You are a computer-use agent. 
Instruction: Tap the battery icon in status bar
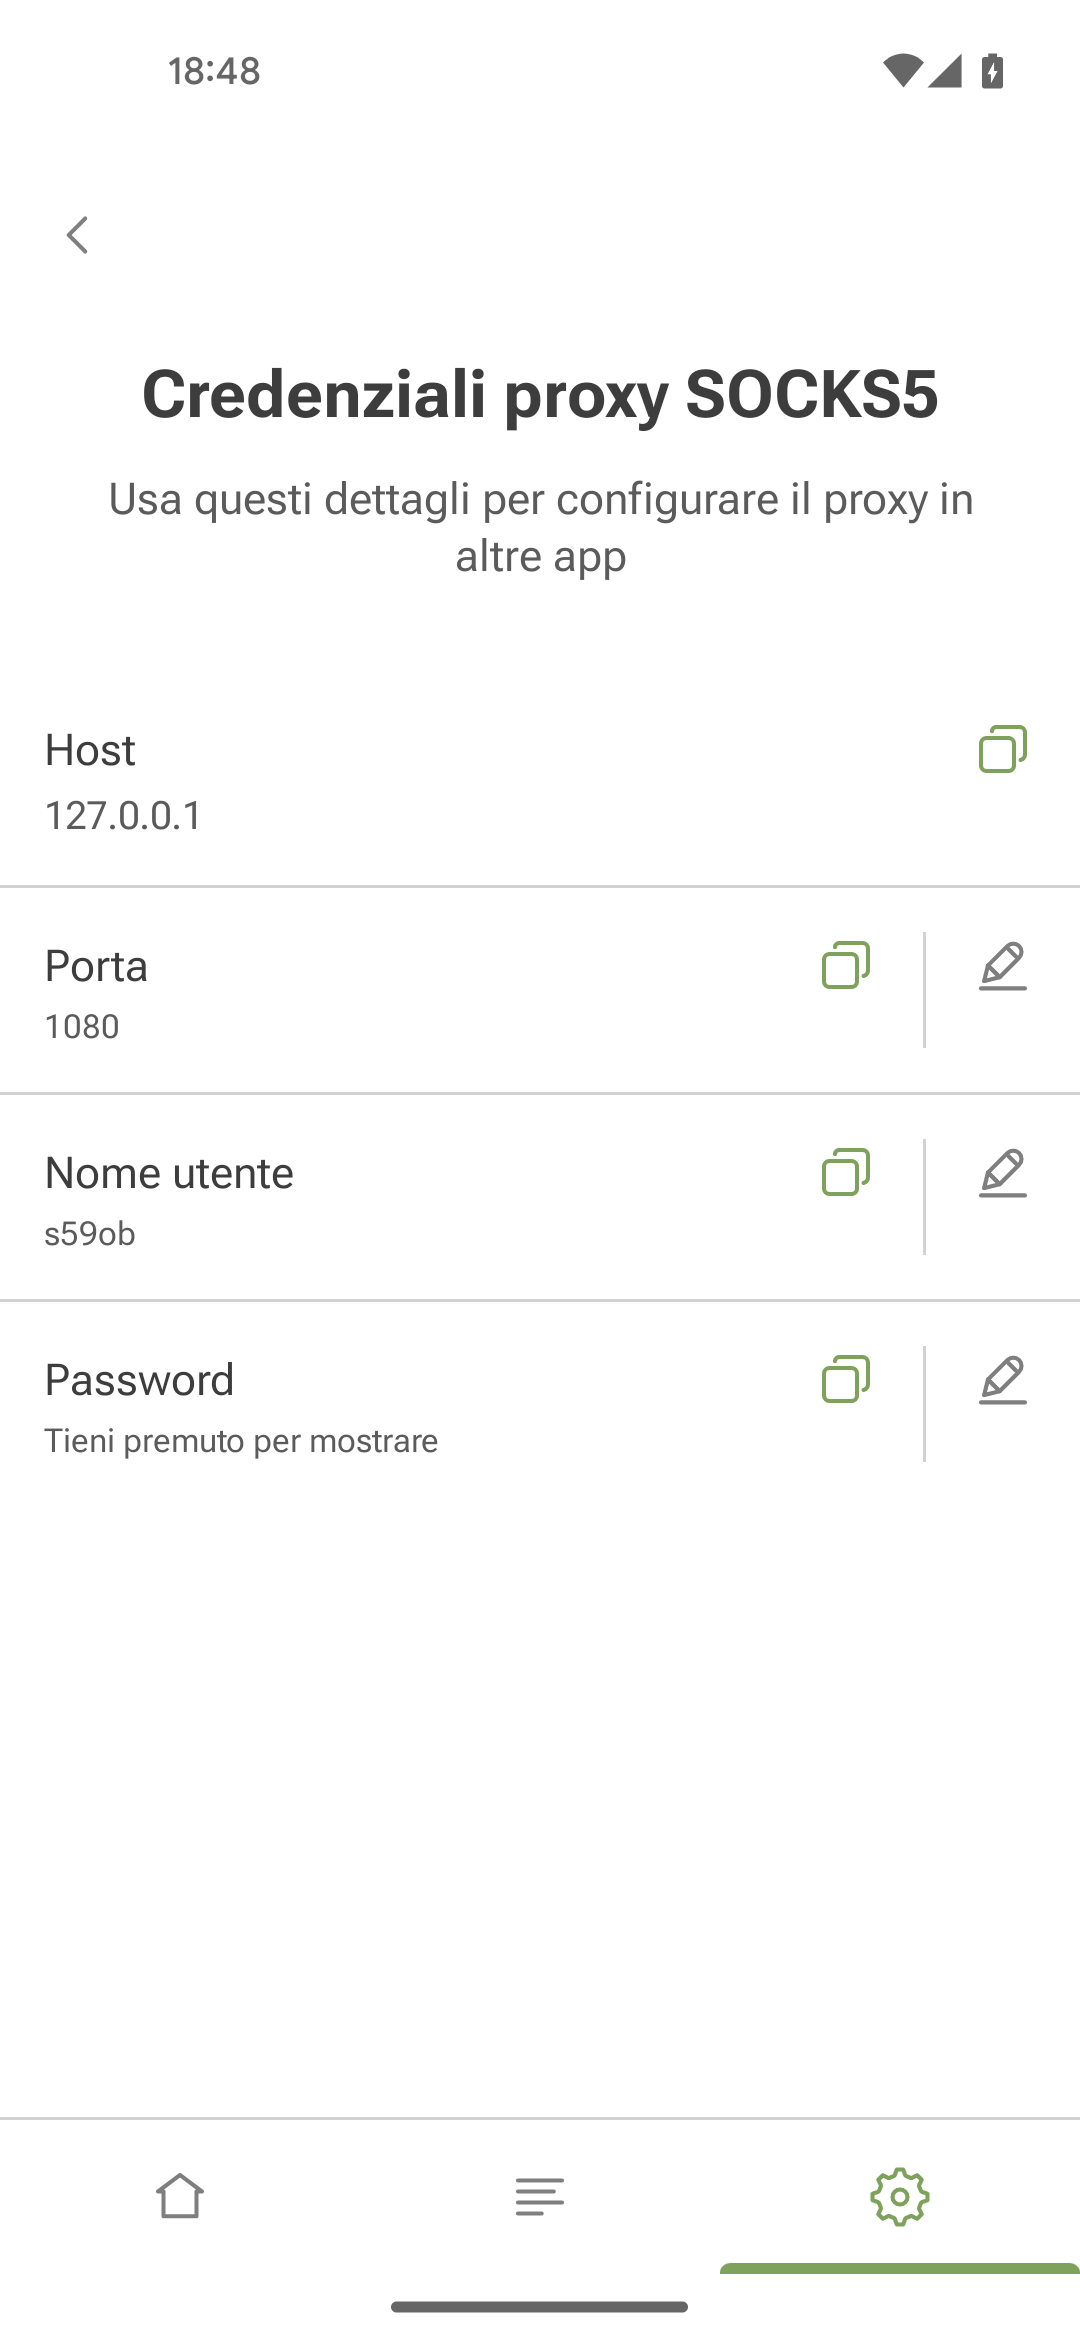(992, 71)
